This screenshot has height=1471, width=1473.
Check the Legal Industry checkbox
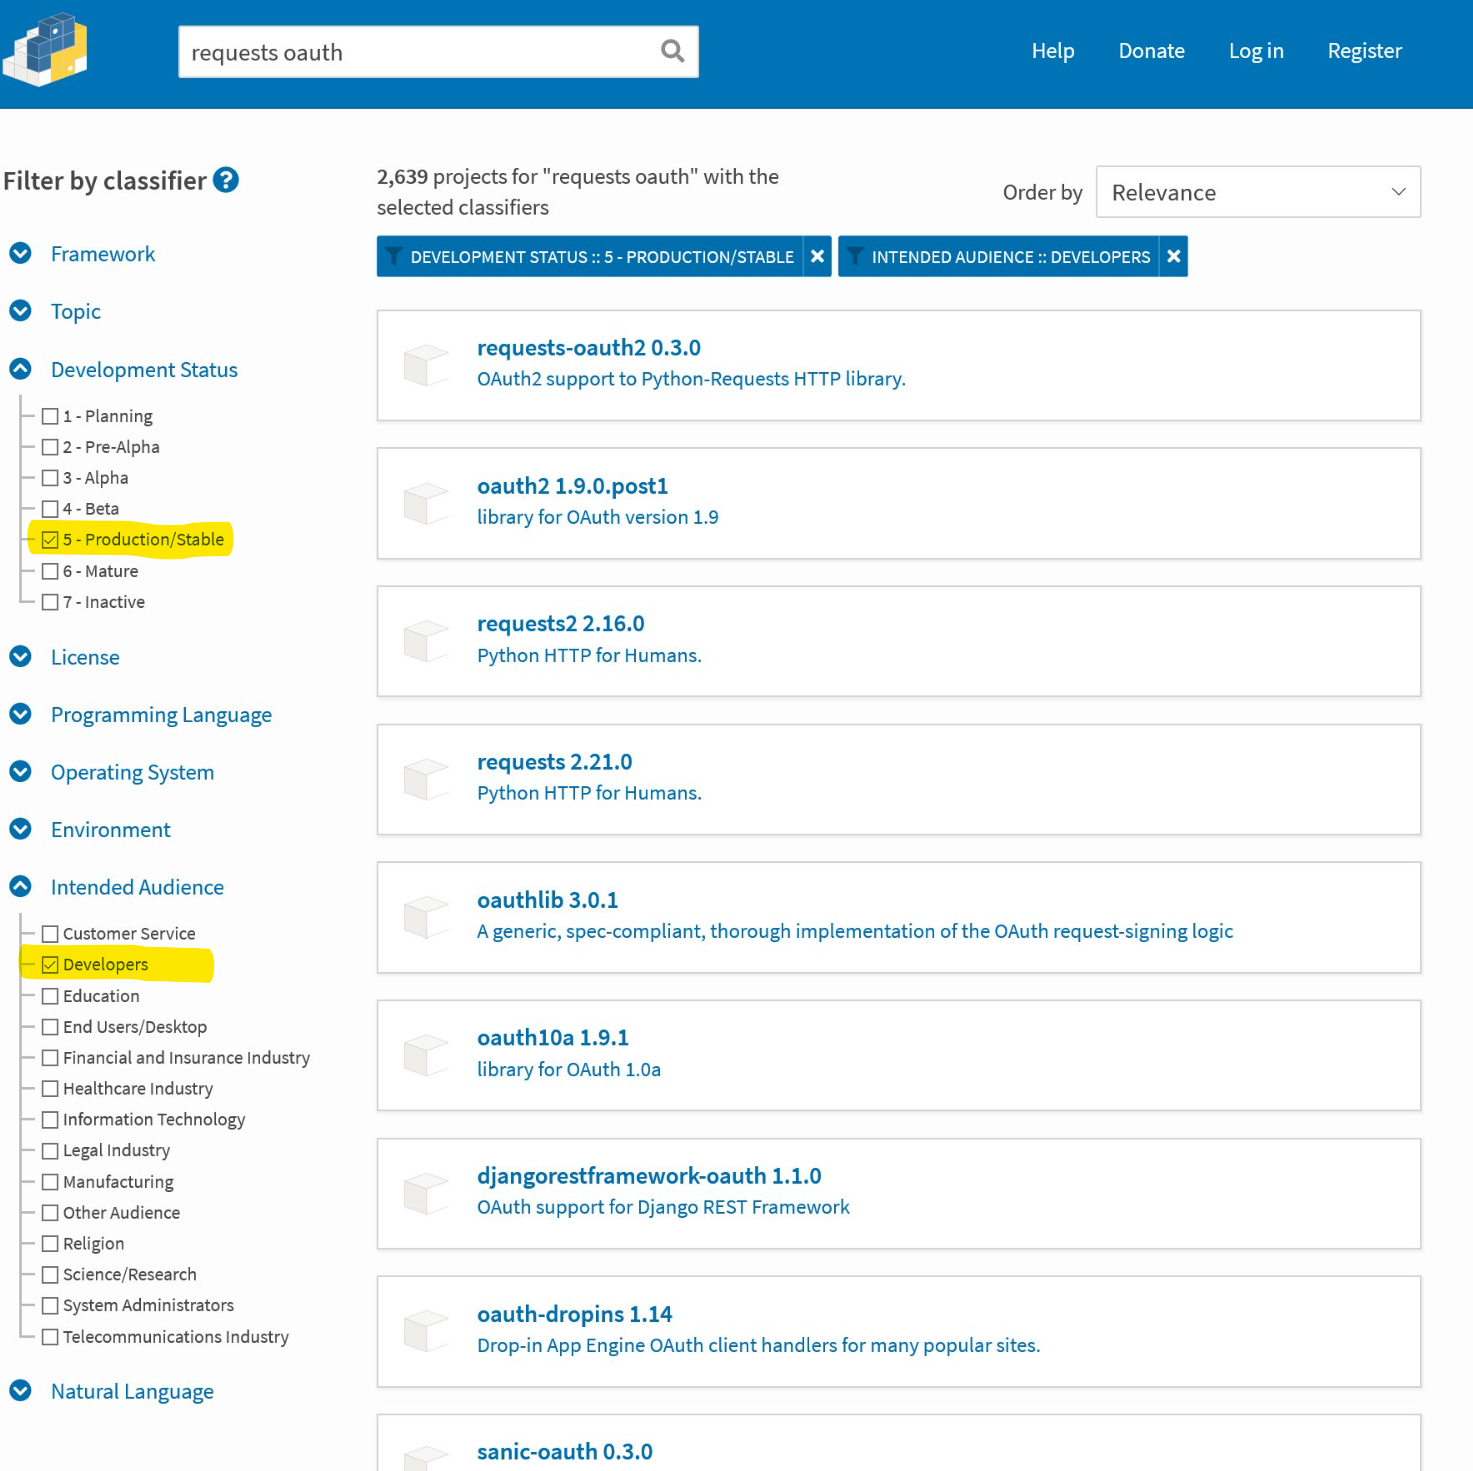click(50, 1151)
